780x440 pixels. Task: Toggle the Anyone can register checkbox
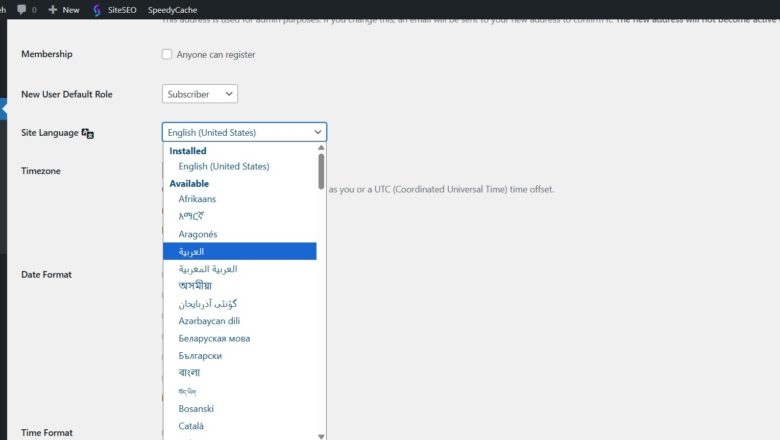[167, 54]
